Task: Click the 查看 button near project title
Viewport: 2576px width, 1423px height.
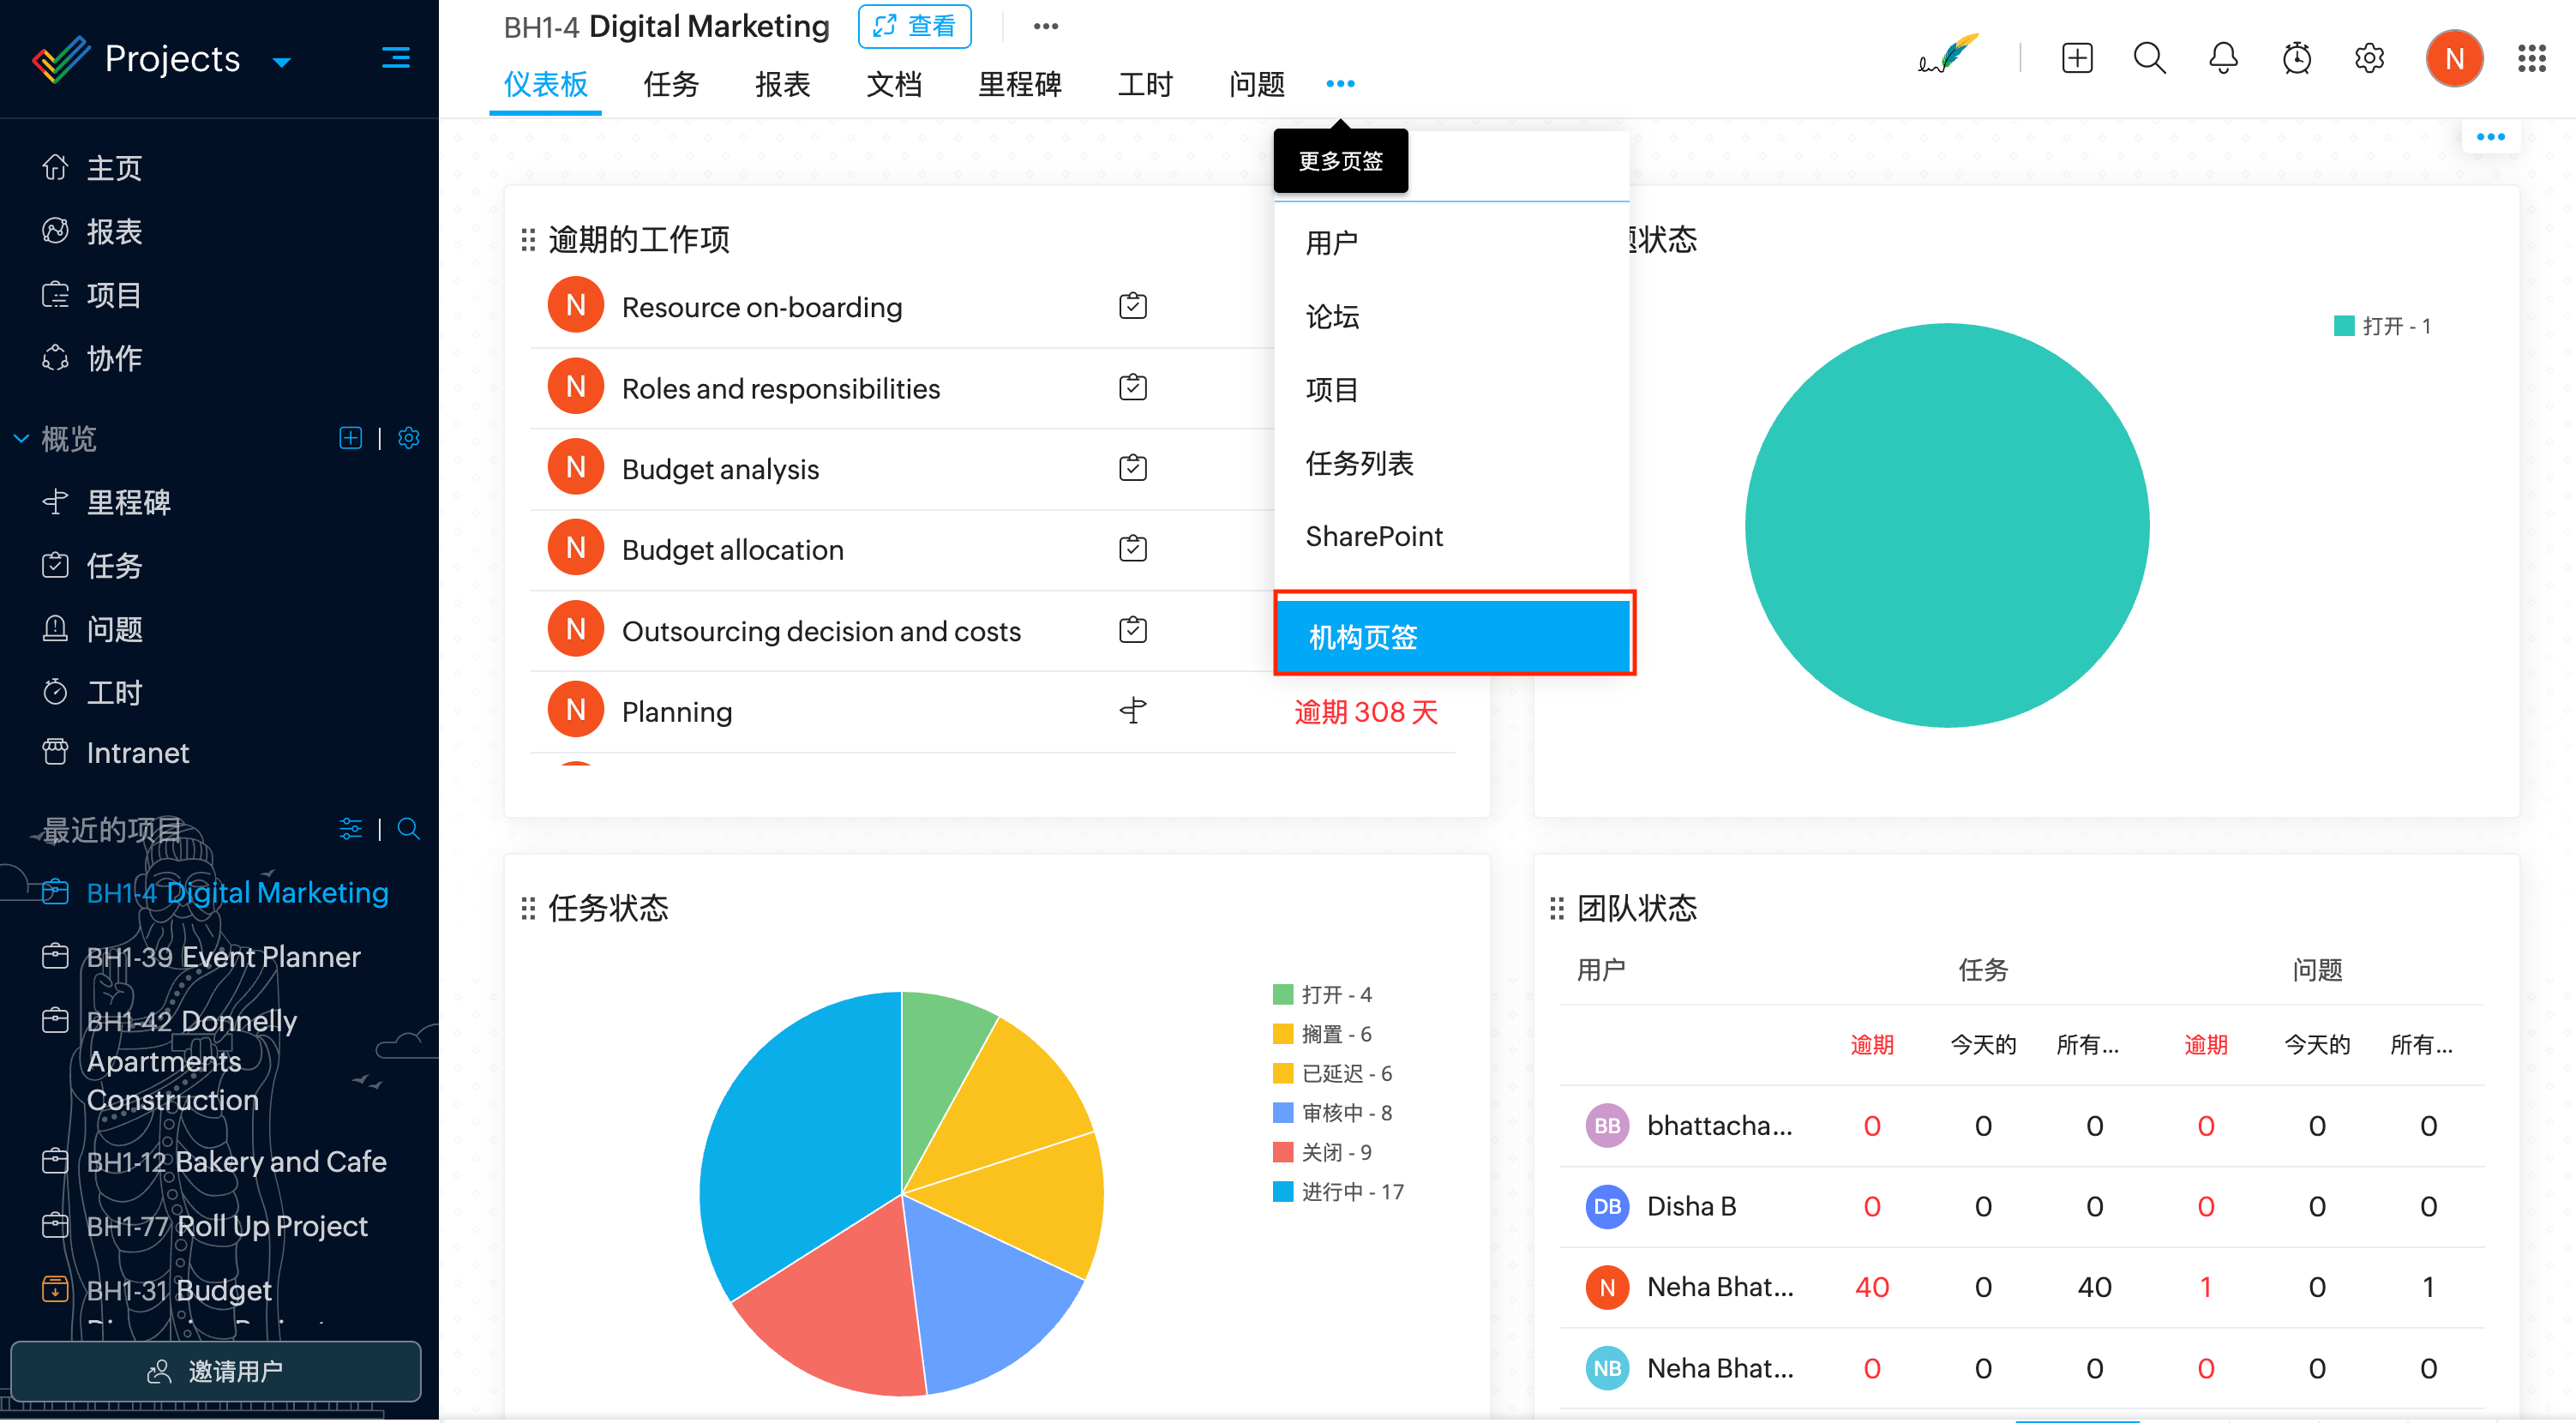Action: pyautogui.click(x=914, y=26)
